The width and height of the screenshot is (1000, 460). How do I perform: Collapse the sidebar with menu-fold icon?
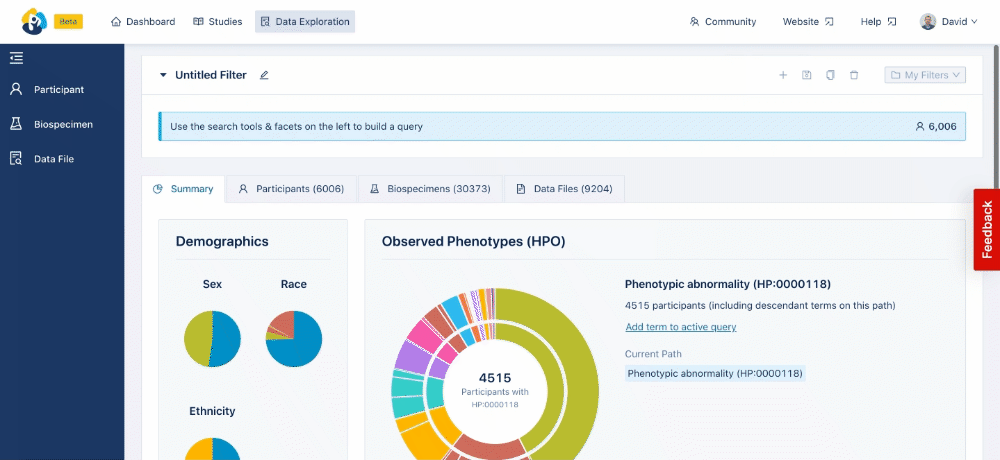click(17, 58)
